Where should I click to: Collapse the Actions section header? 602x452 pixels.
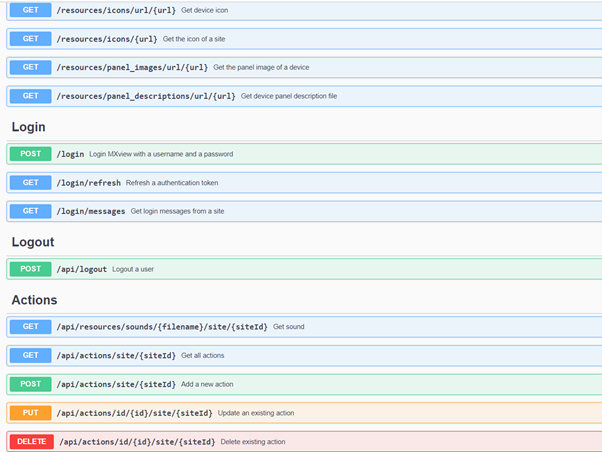click(34, 300)
